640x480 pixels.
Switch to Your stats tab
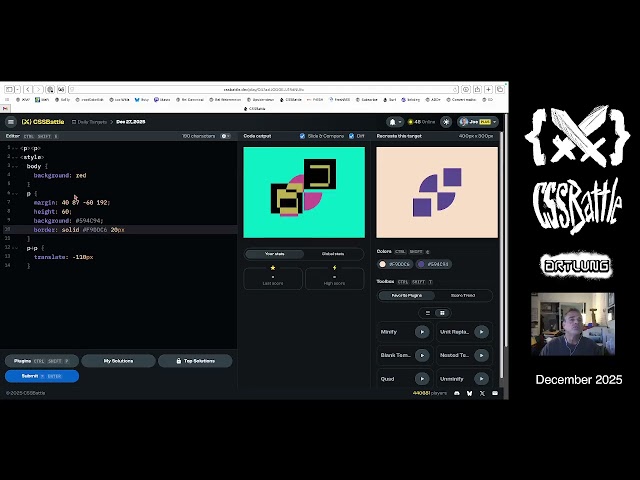[x=274, y=254]
